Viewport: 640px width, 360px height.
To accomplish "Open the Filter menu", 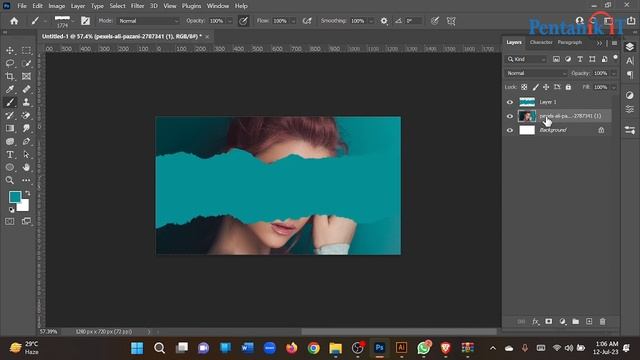I will (137, 6).
